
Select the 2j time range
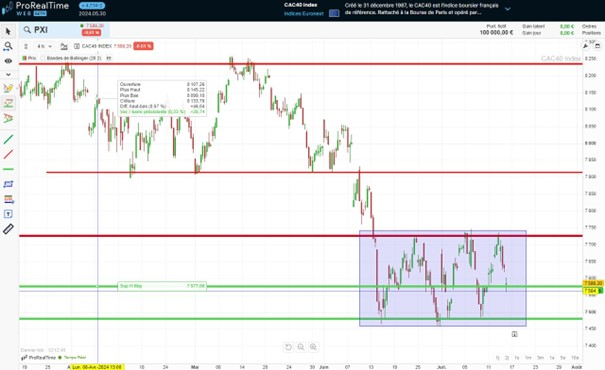click(x=507, y=358)
